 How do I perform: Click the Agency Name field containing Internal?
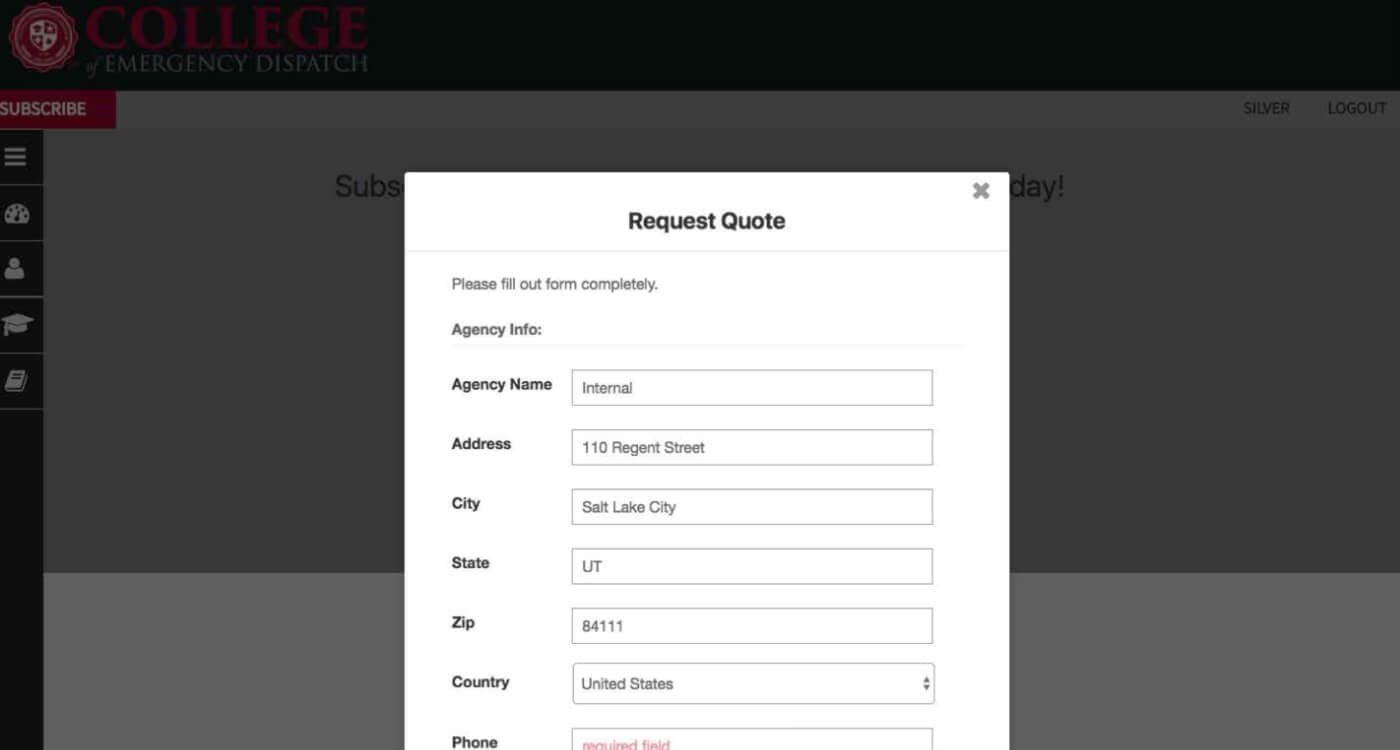[751, 387]
